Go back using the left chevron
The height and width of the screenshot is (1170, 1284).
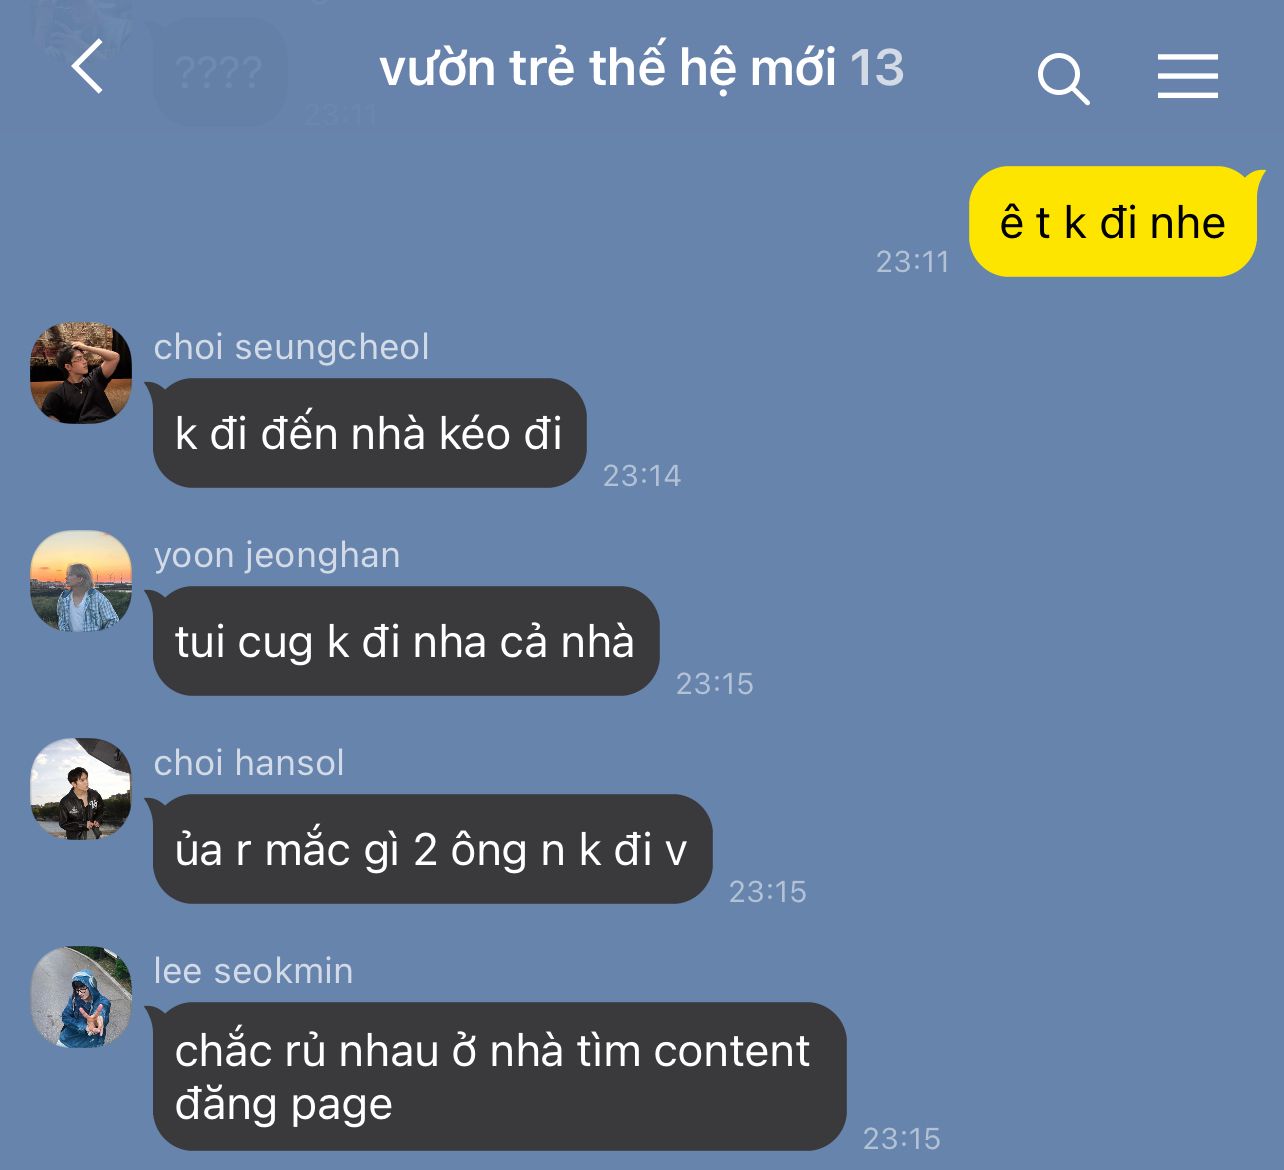click(x=87, y=67)
